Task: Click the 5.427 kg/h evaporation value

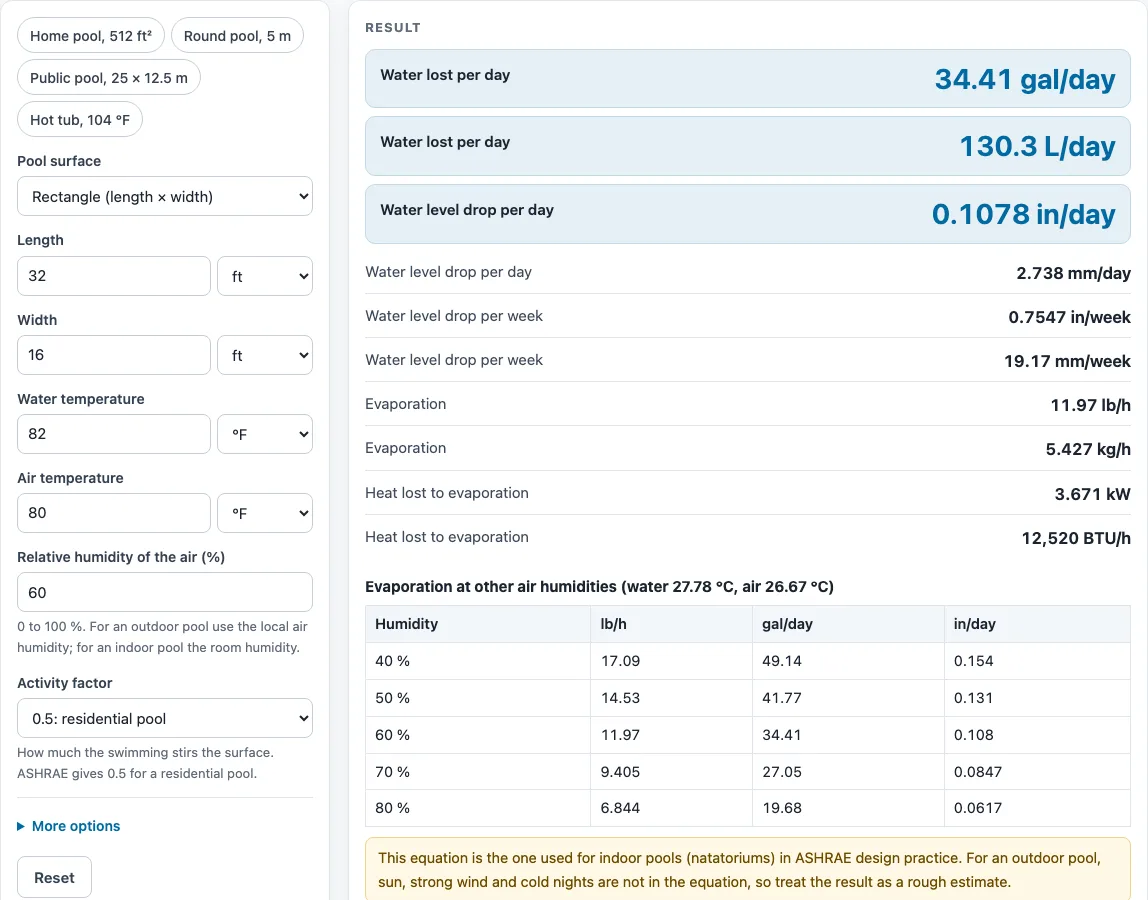Action: (x=1088, y=449)
